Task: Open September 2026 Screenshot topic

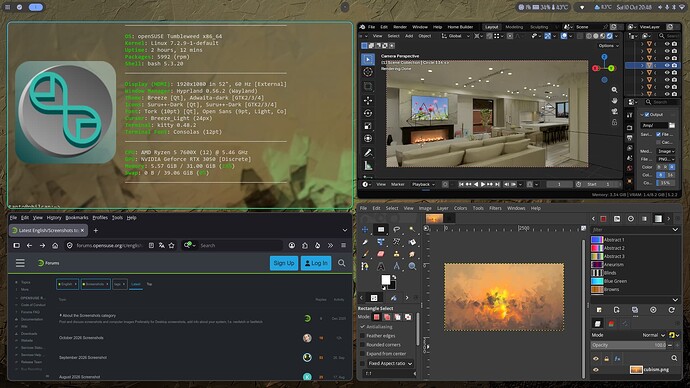Action: (83, 358)
